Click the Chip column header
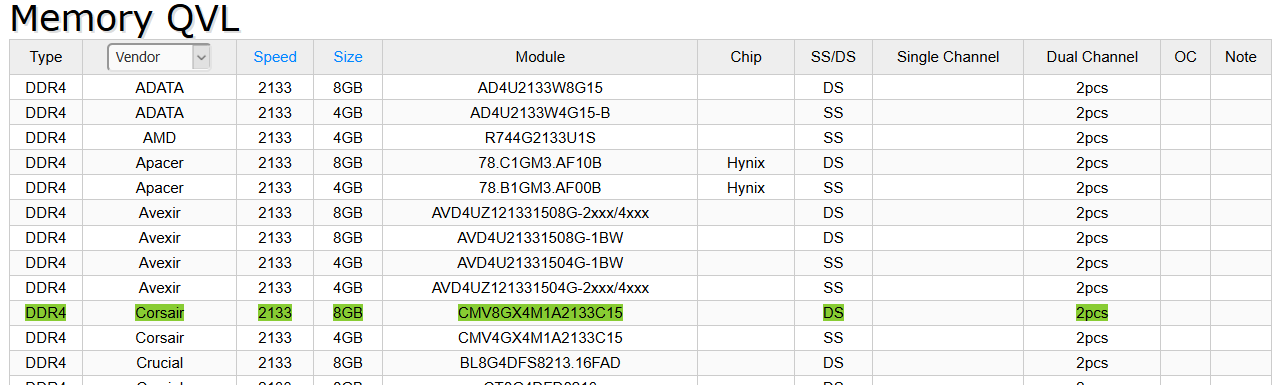Viewport: 1281px width, 385px height. coord(746,57)
